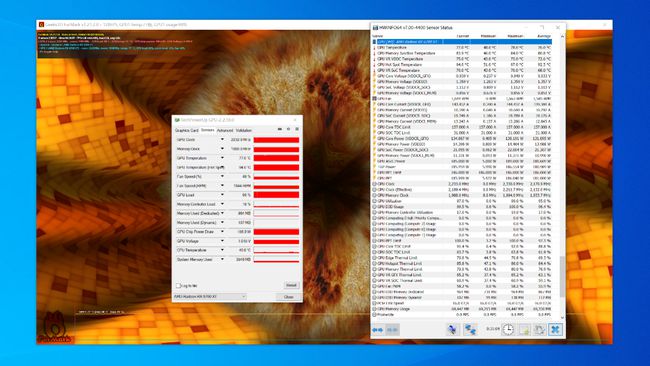Open the AMD Radeon RX graphics card selector
Viewport: 650px width, 366px height.
[210, 297]
